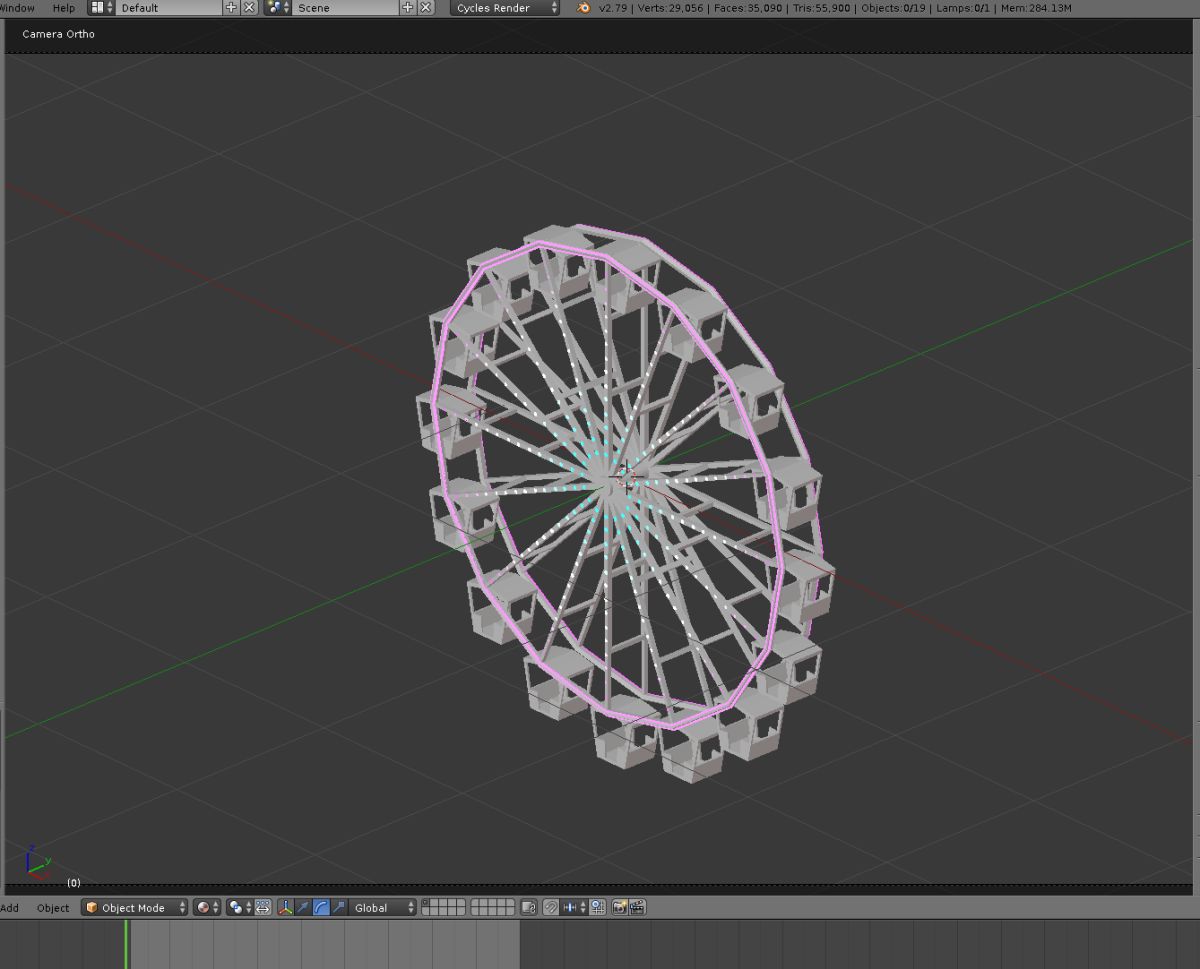This screenshot has height=969, width=1200.
Task: Toggle the 3D manipulator widget
Action: click(286, 908)
